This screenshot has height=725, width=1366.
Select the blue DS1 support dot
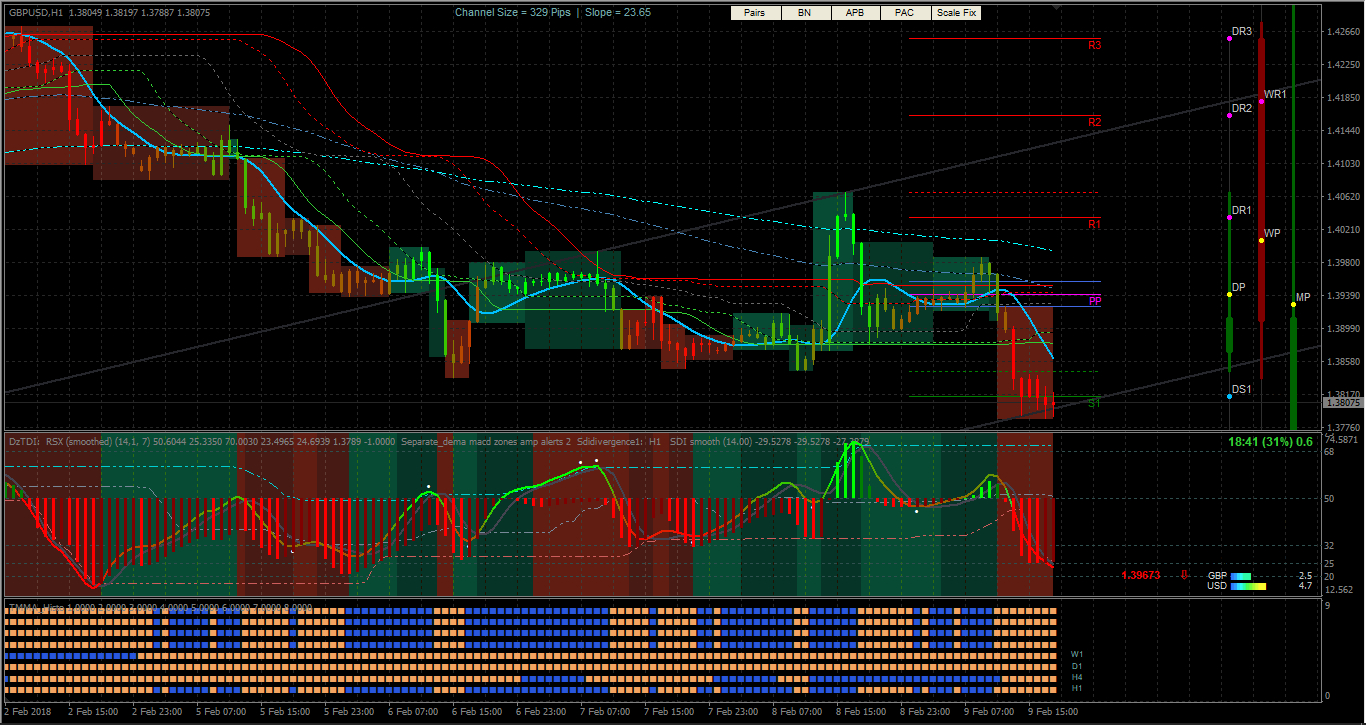pyautogui.click(x=1229, y=396)
